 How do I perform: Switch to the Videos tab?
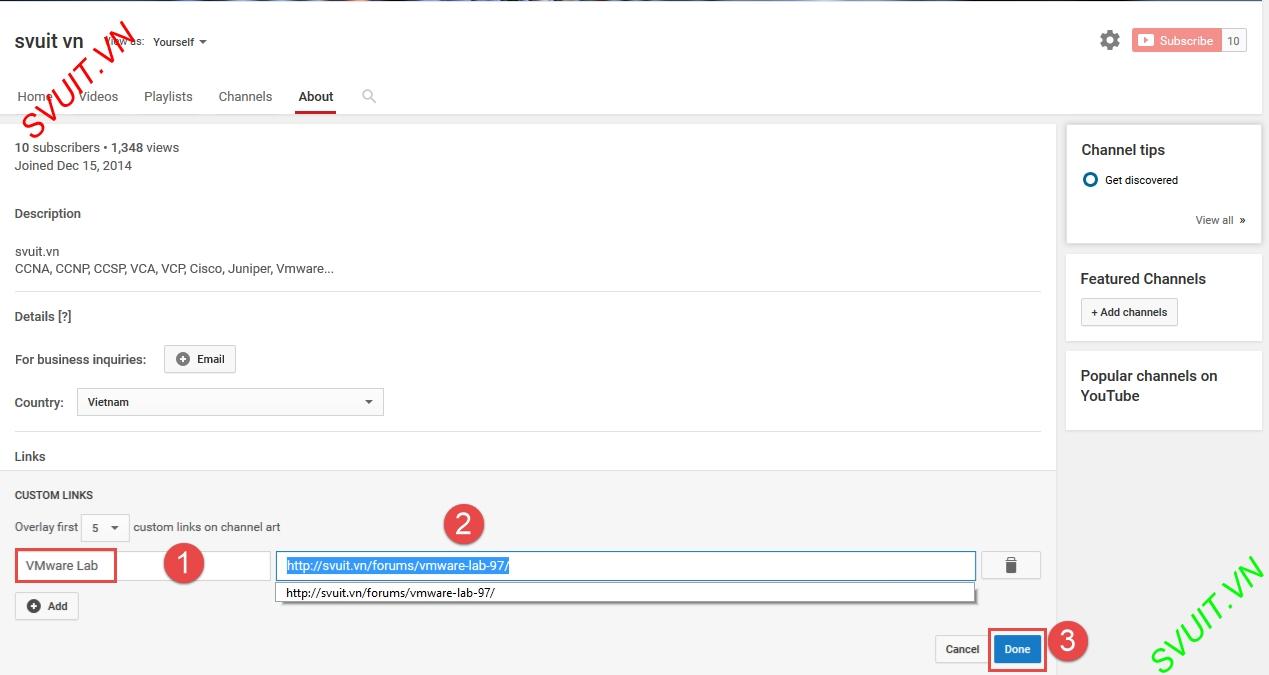pyautogui.click(x=98, y=96)
